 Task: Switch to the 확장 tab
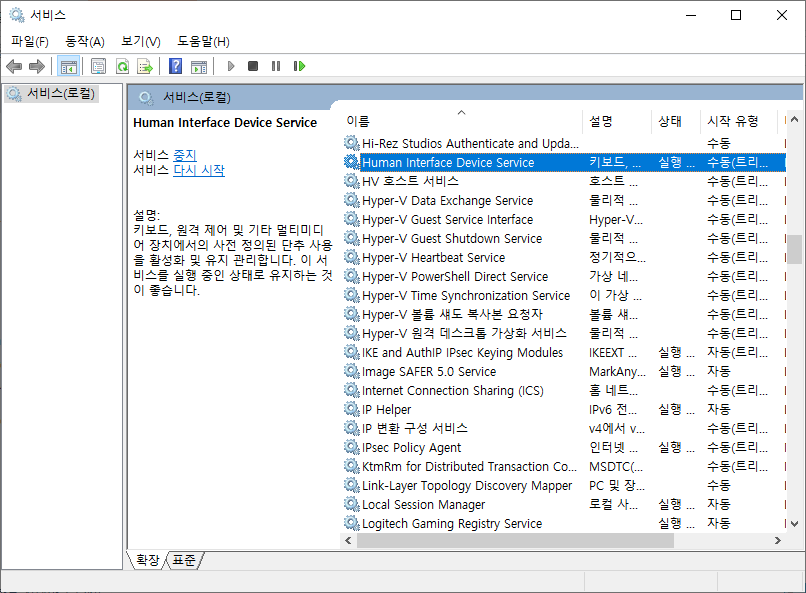coord(148,560)
